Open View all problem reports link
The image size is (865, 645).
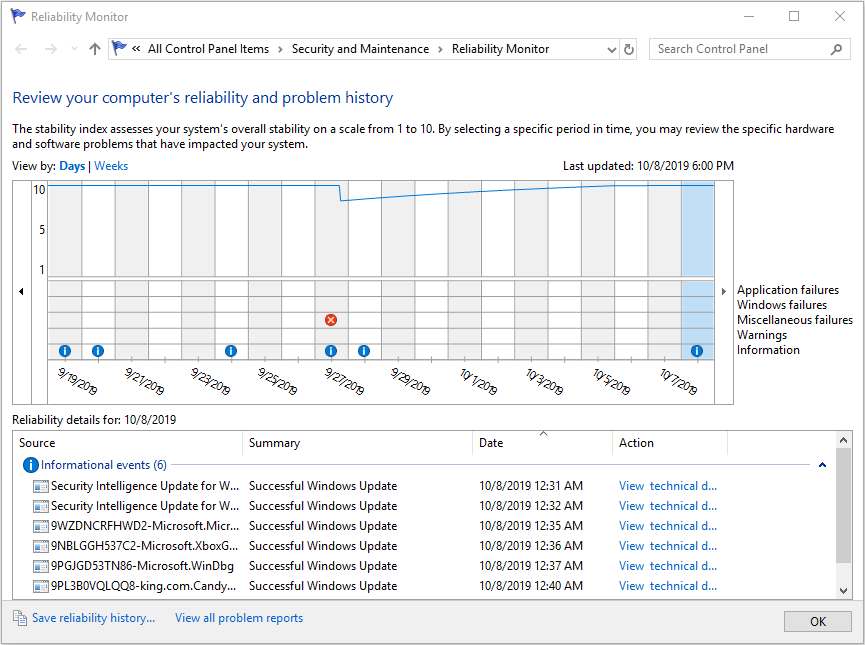coord(239,618)
